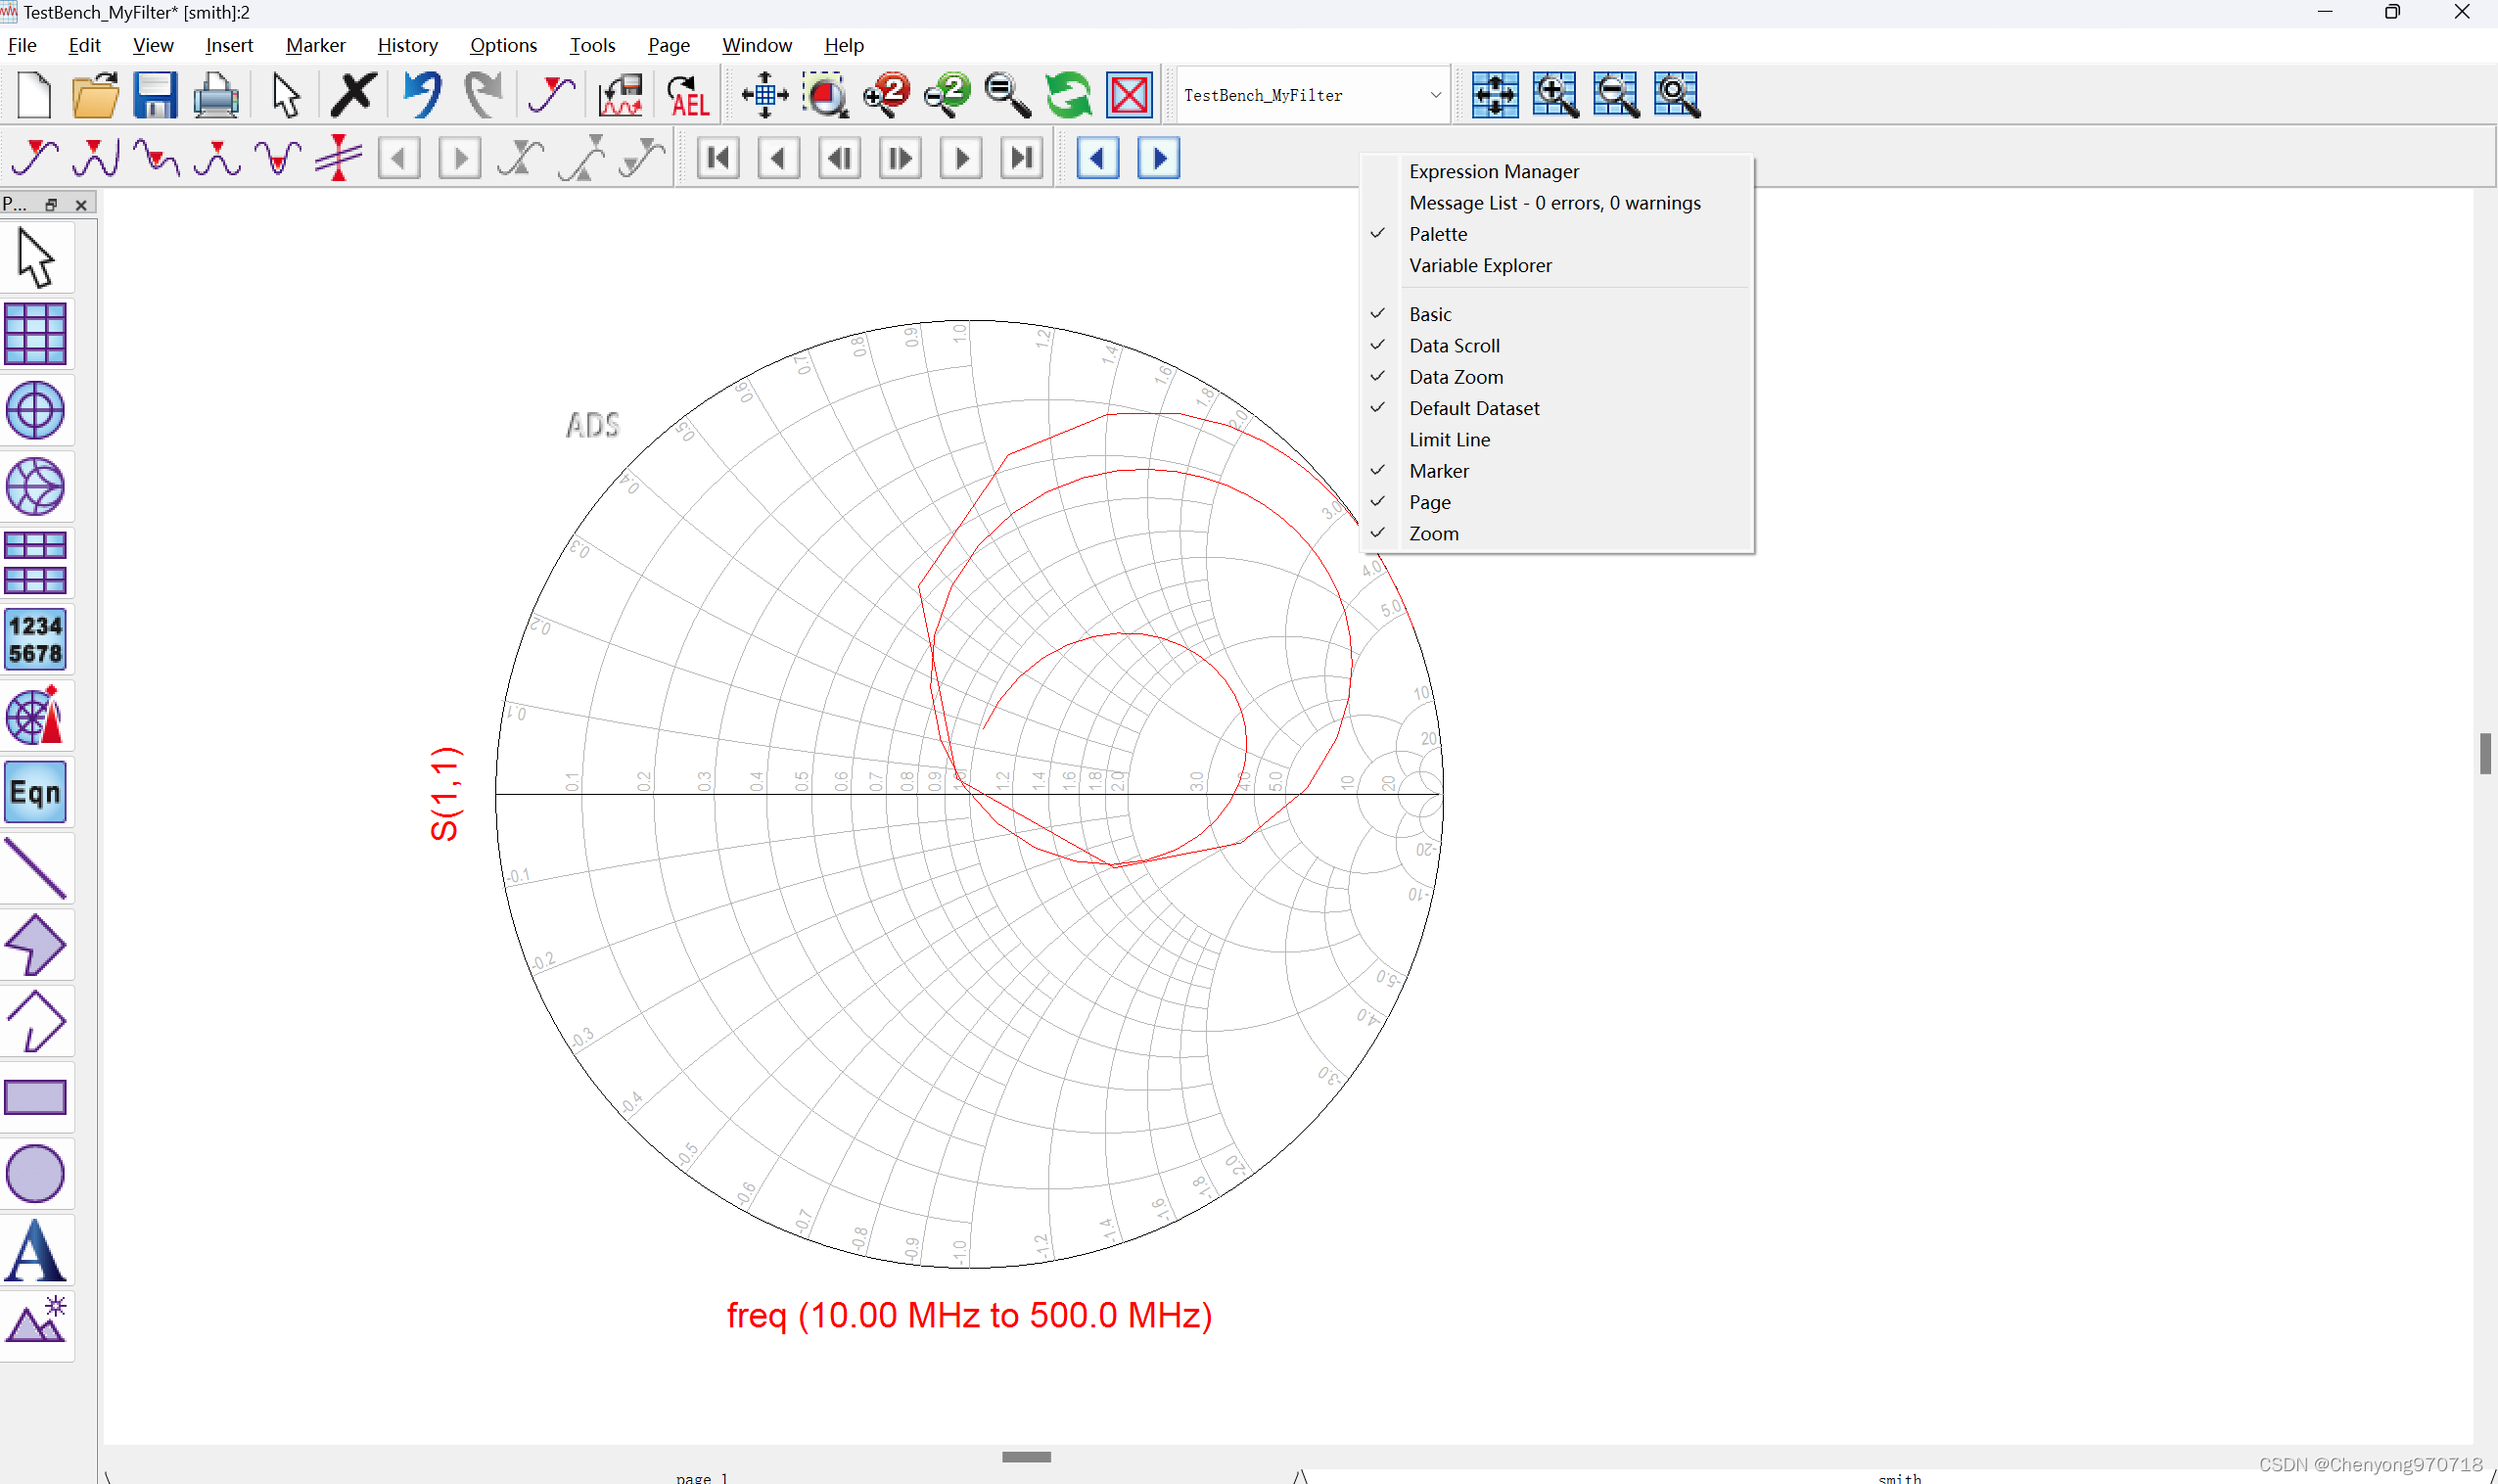
Task: Click the page 1 tab at bottom
Action: 700,1476
